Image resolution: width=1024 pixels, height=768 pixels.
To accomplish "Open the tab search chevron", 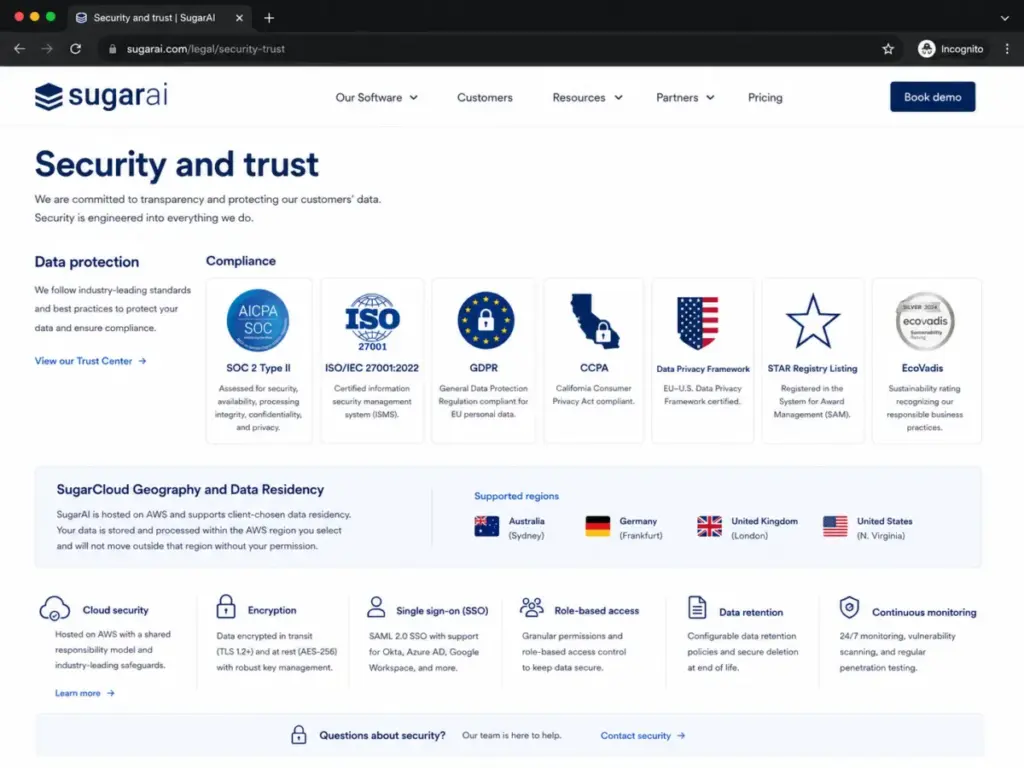I will pos(1004,18).
